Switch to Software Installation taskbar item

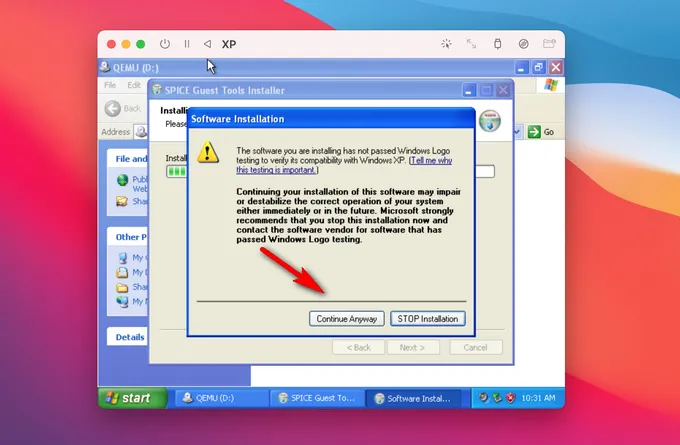coord(412,398)
